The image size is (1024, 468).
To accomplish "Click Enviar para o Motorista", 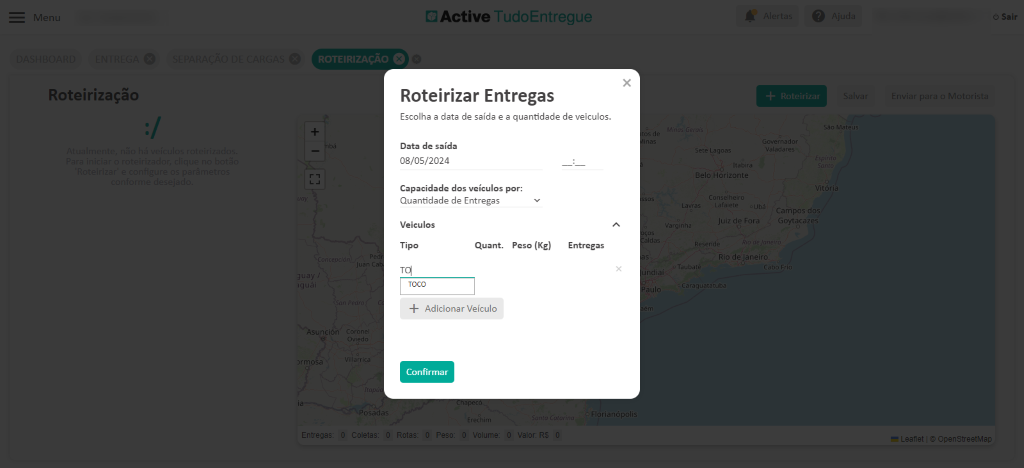I will click(x=940, y=96).
